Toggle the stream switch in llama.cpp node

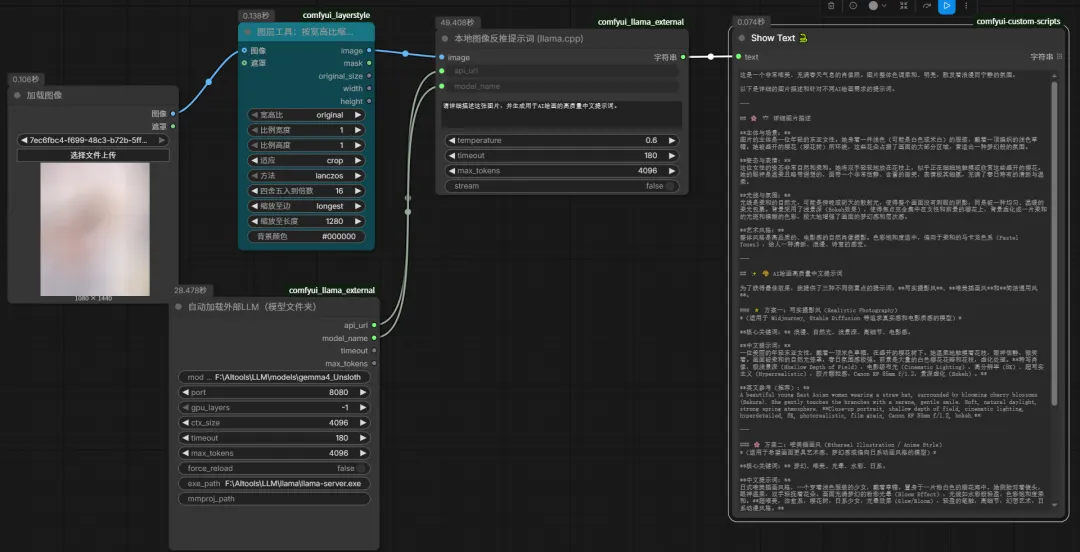click(x=672, y=186)
